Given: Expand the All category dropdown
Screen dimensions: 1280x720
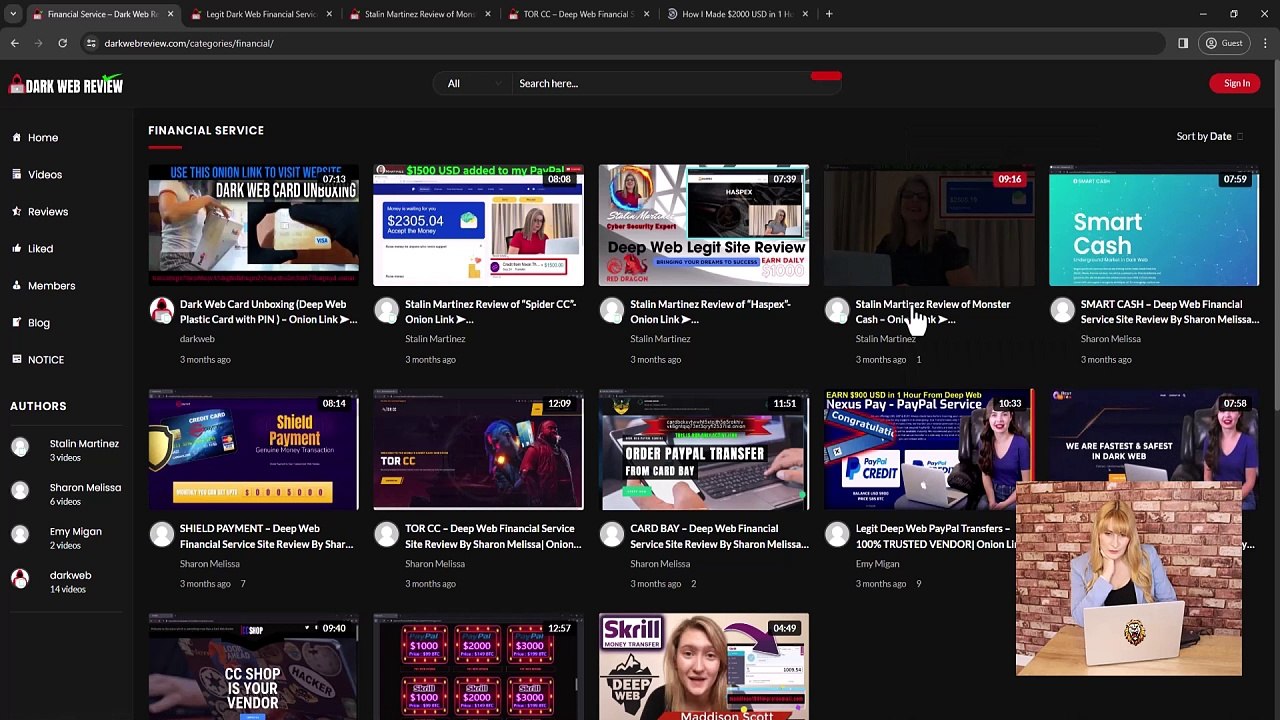Looking at the screenshot, I should click(472, 83).
